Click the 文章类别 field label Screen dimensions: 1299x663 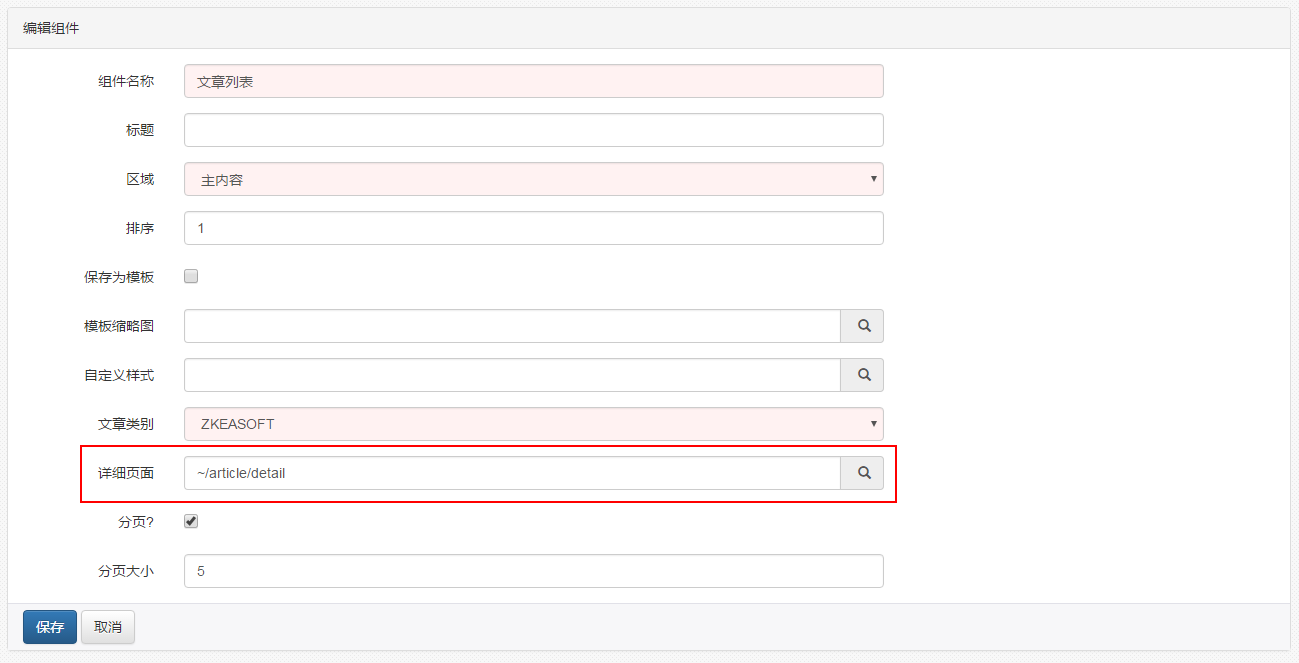pyautogui.click(x=126, y=424)
